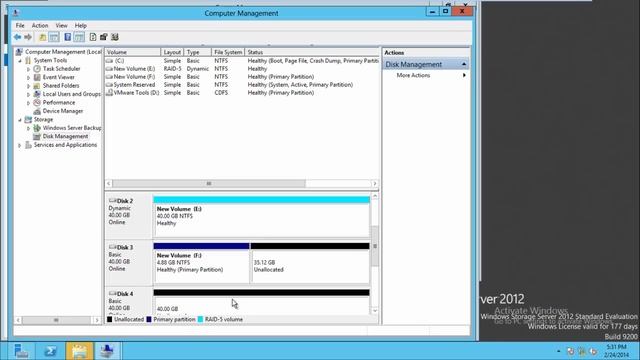
Task: Click the Disk Management tree icon
Action: (x=37, y=136)
